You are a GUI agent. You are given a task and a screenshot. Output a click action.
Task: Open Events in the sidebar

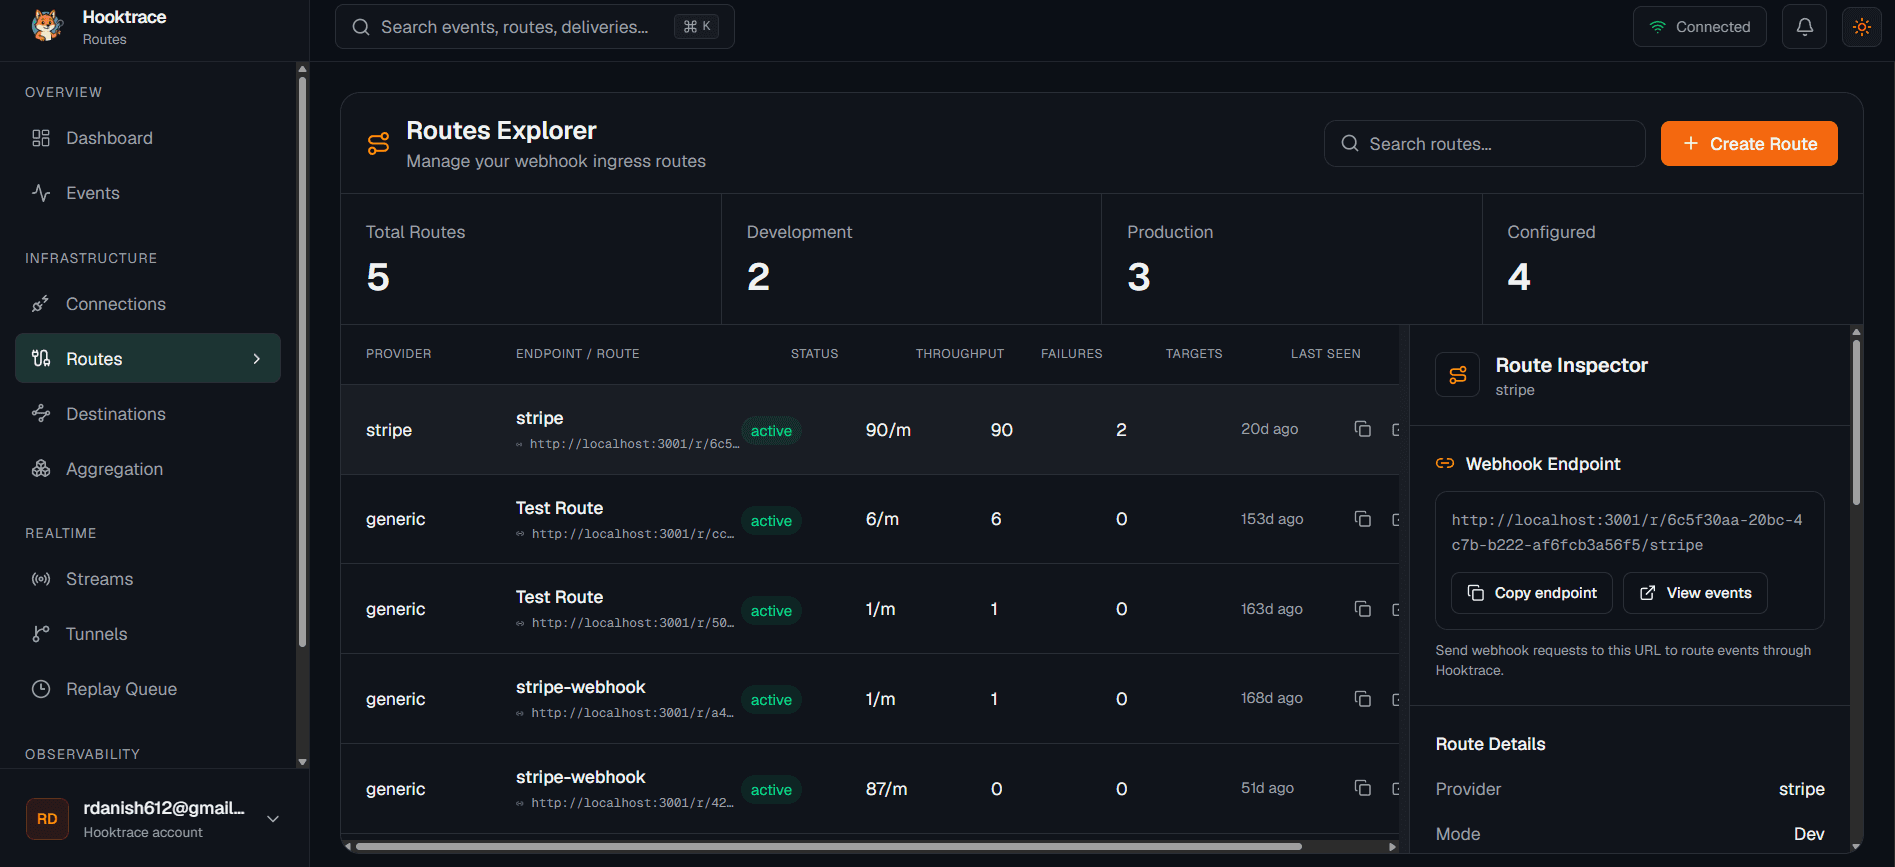click(x=148, y=193)
